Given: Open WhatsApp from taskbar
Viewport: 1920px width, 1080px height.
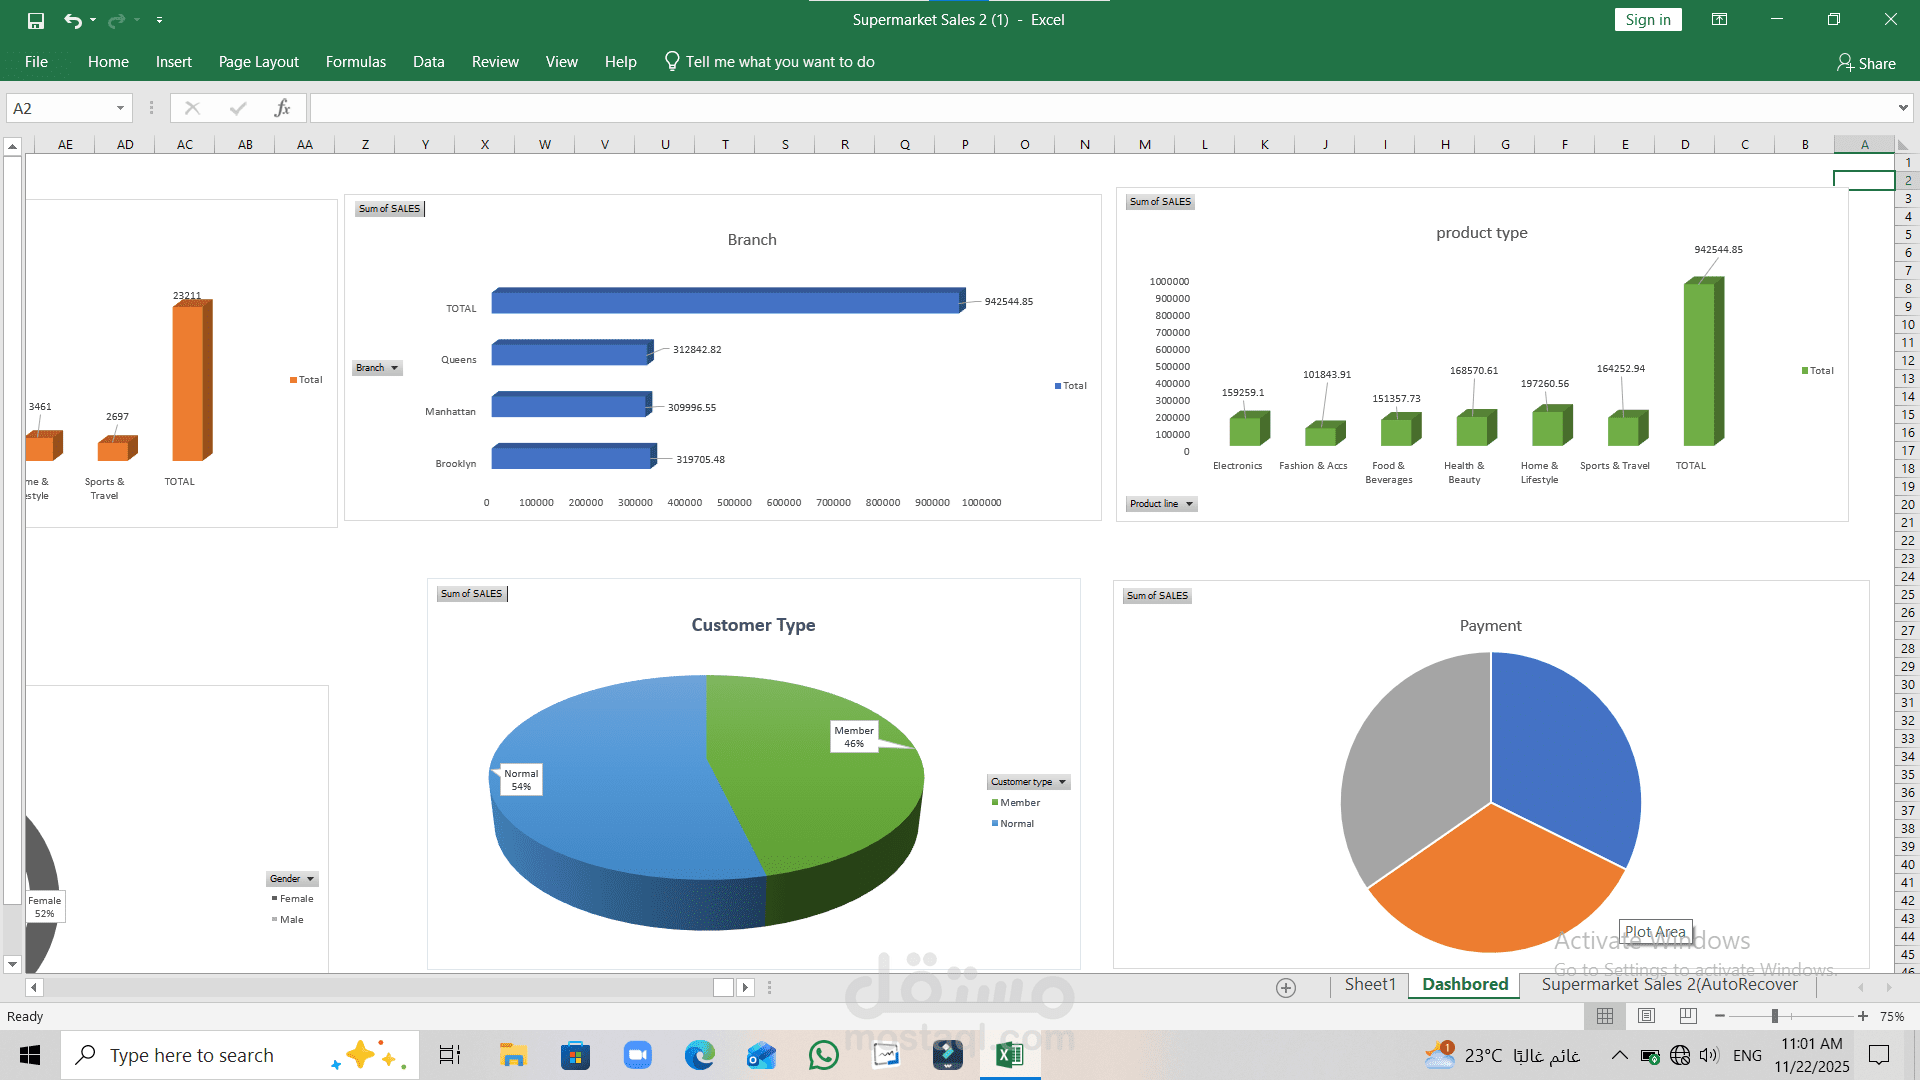Looking at the screenshot, I should (x=824, y=1055).
